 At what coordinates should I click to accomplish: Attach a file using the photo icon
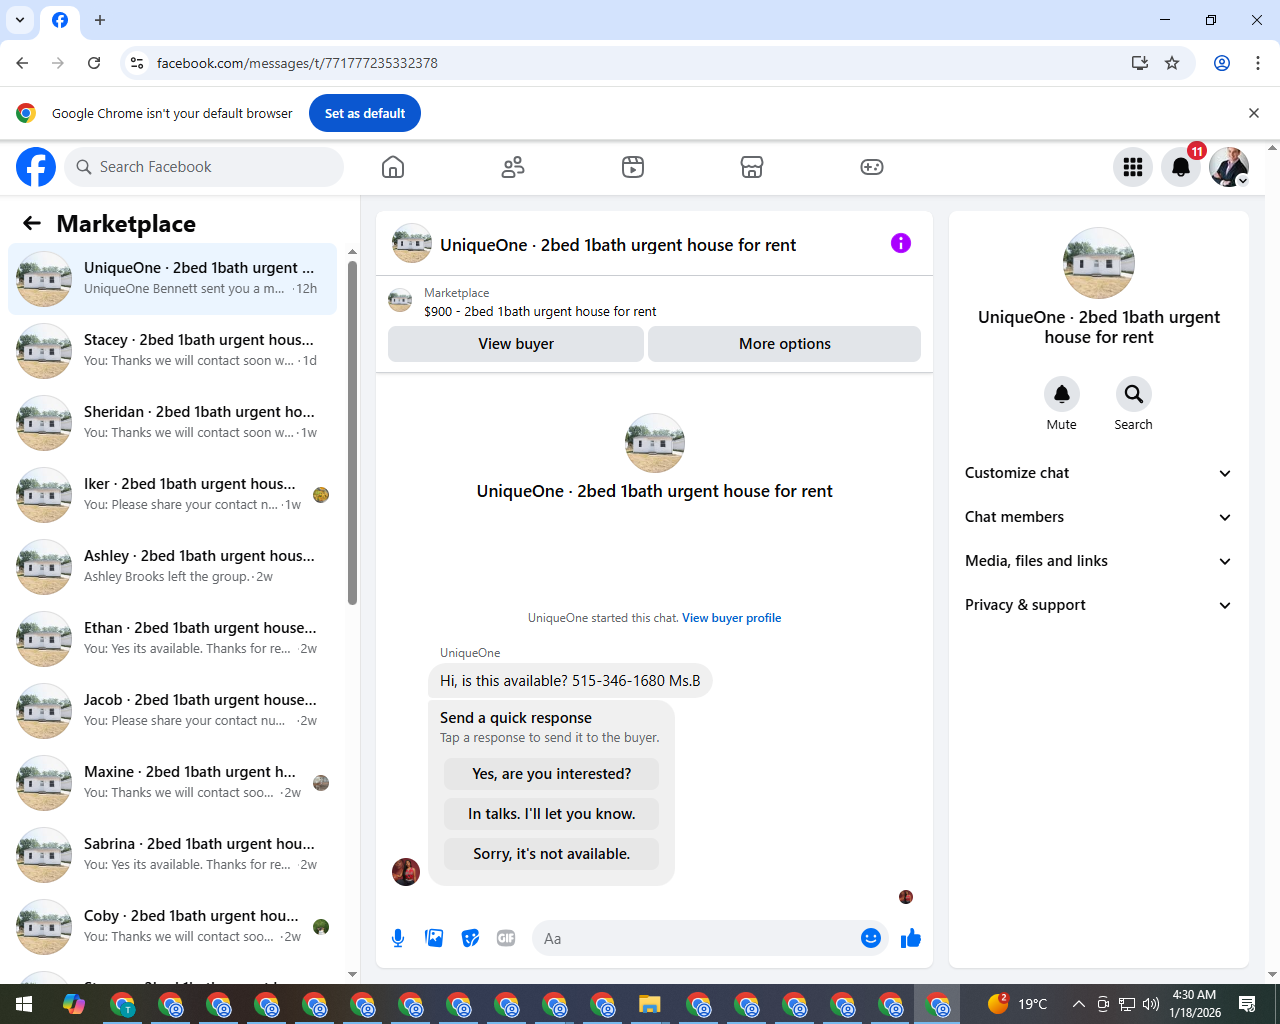434,938
